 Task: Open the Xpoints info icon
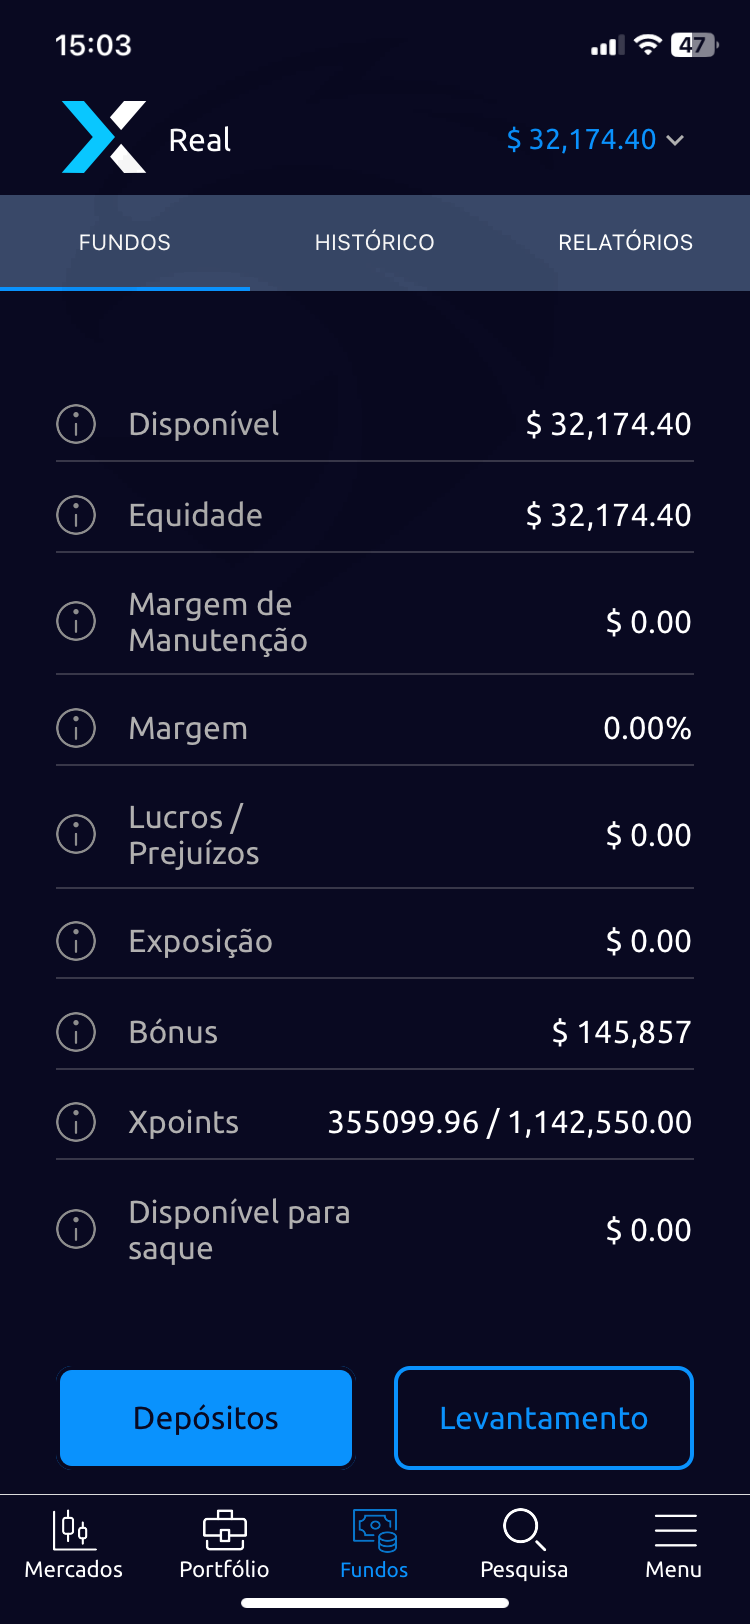76,1122
